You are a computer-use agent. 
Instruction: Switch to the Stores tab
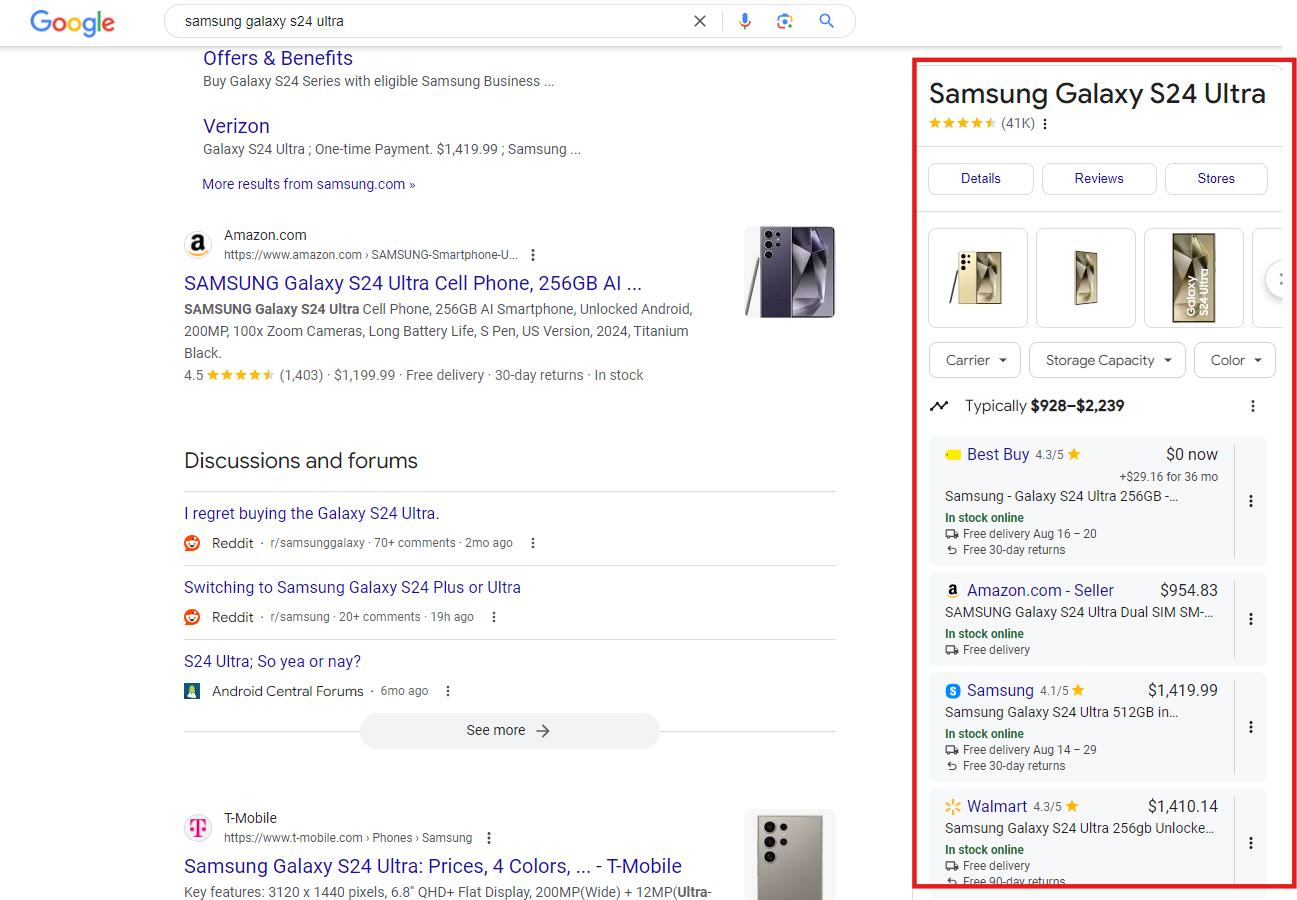[1216, 179]
